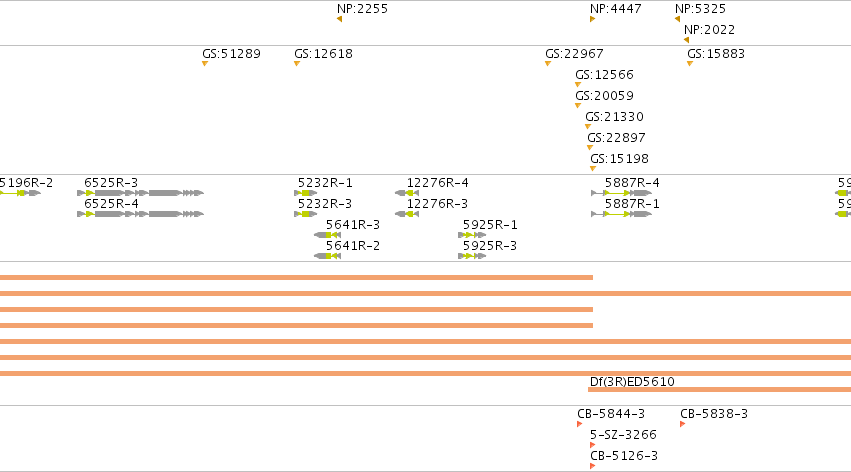Select the 5-SZ-3266 red triangle marker
The width and height of the screenshot is (851, 472).
(593, 445)
